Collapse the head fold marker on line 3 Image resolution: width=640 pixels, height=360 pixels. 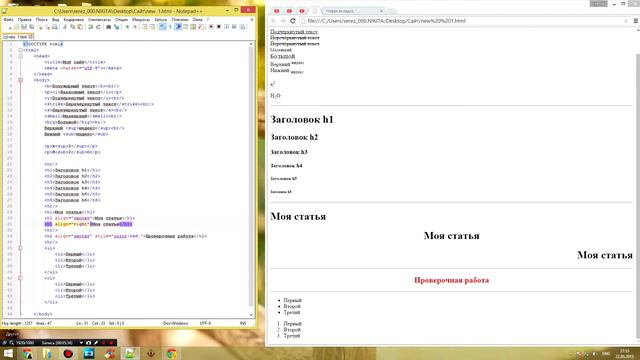[x=20, y=56]
